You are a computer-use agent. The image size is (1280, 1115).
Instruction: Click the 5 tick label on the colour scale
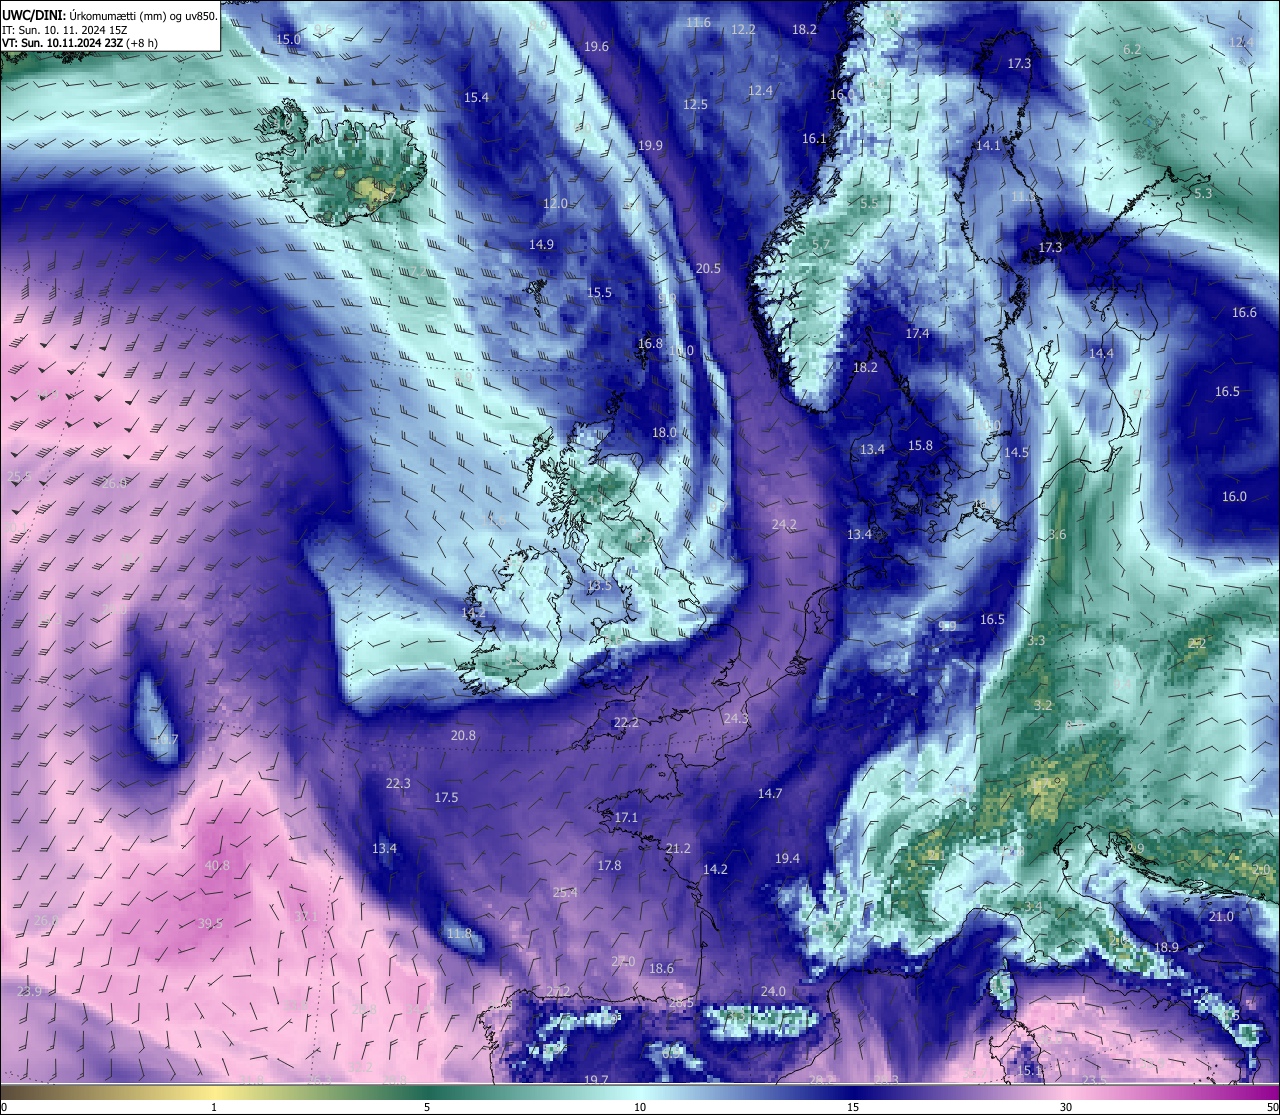pos(427,1107)
